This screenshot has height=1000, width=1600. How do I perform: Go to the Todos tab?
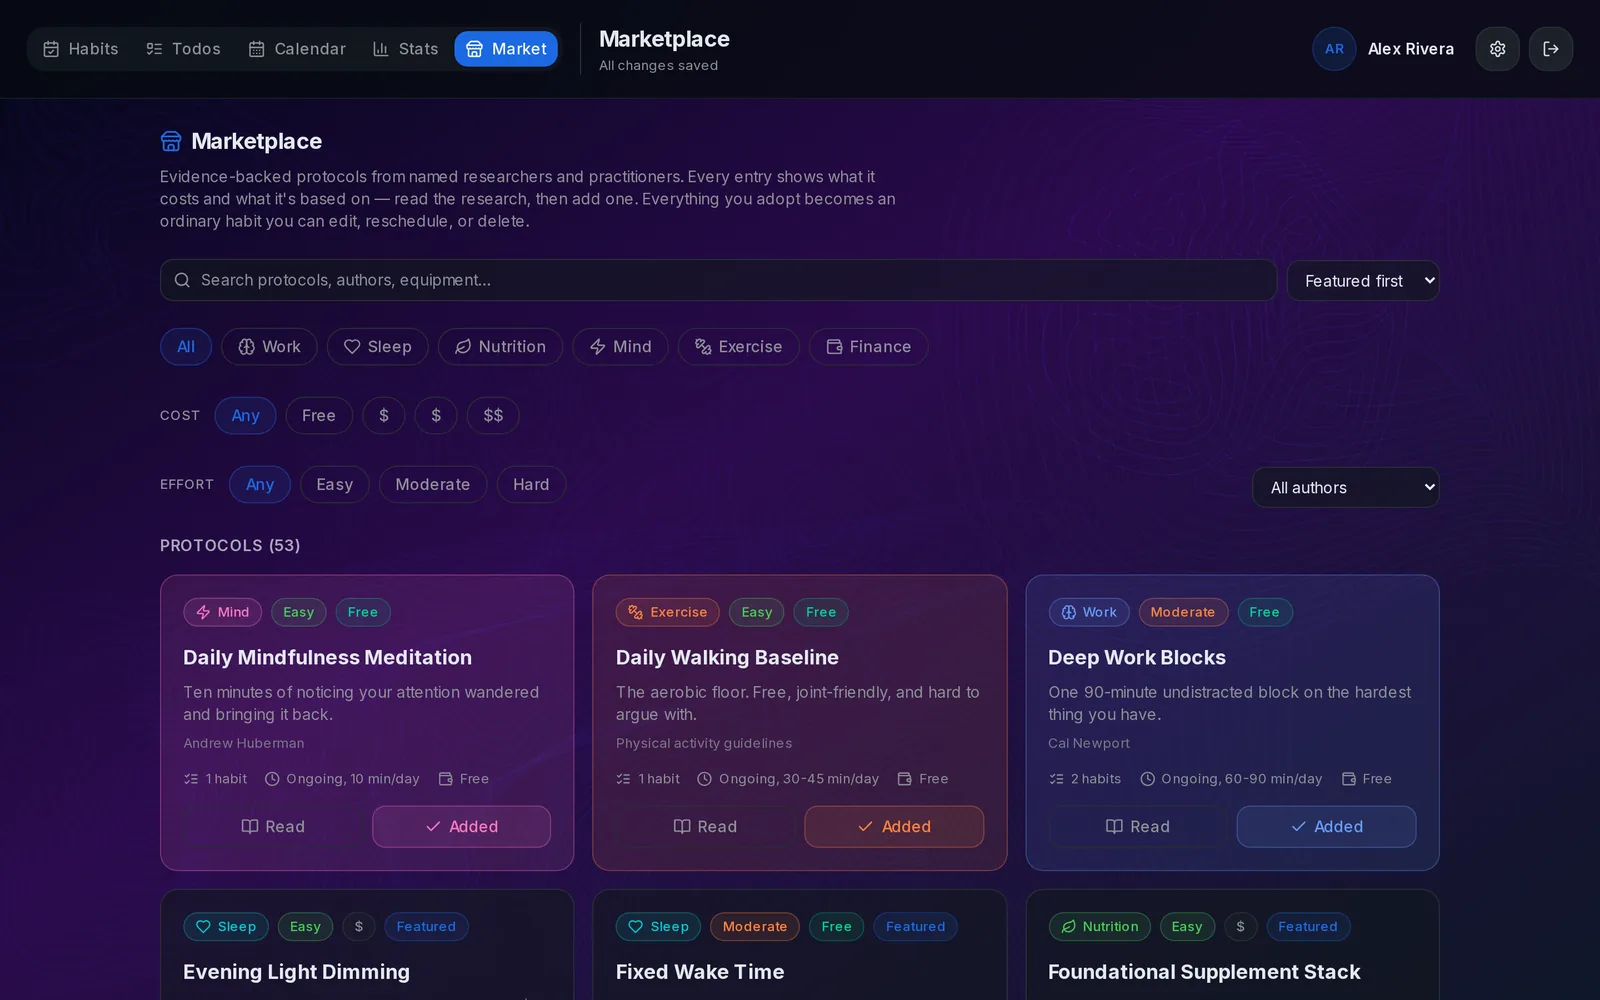click(x=183, y=49)
